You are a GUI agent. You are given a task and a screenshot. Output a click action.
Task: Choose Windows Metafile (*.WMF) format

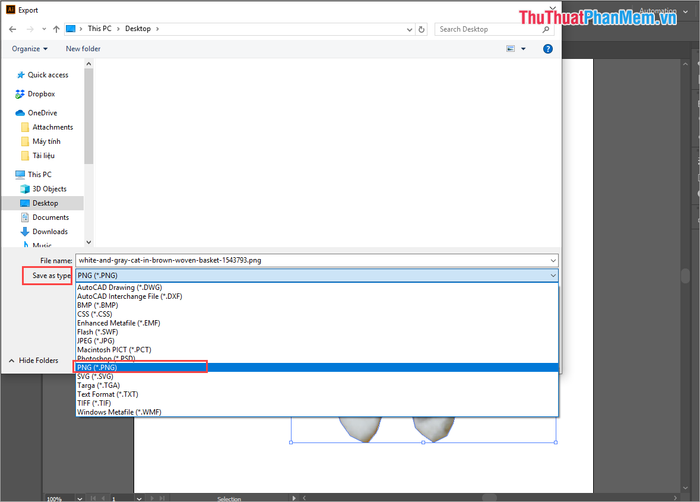317,412
